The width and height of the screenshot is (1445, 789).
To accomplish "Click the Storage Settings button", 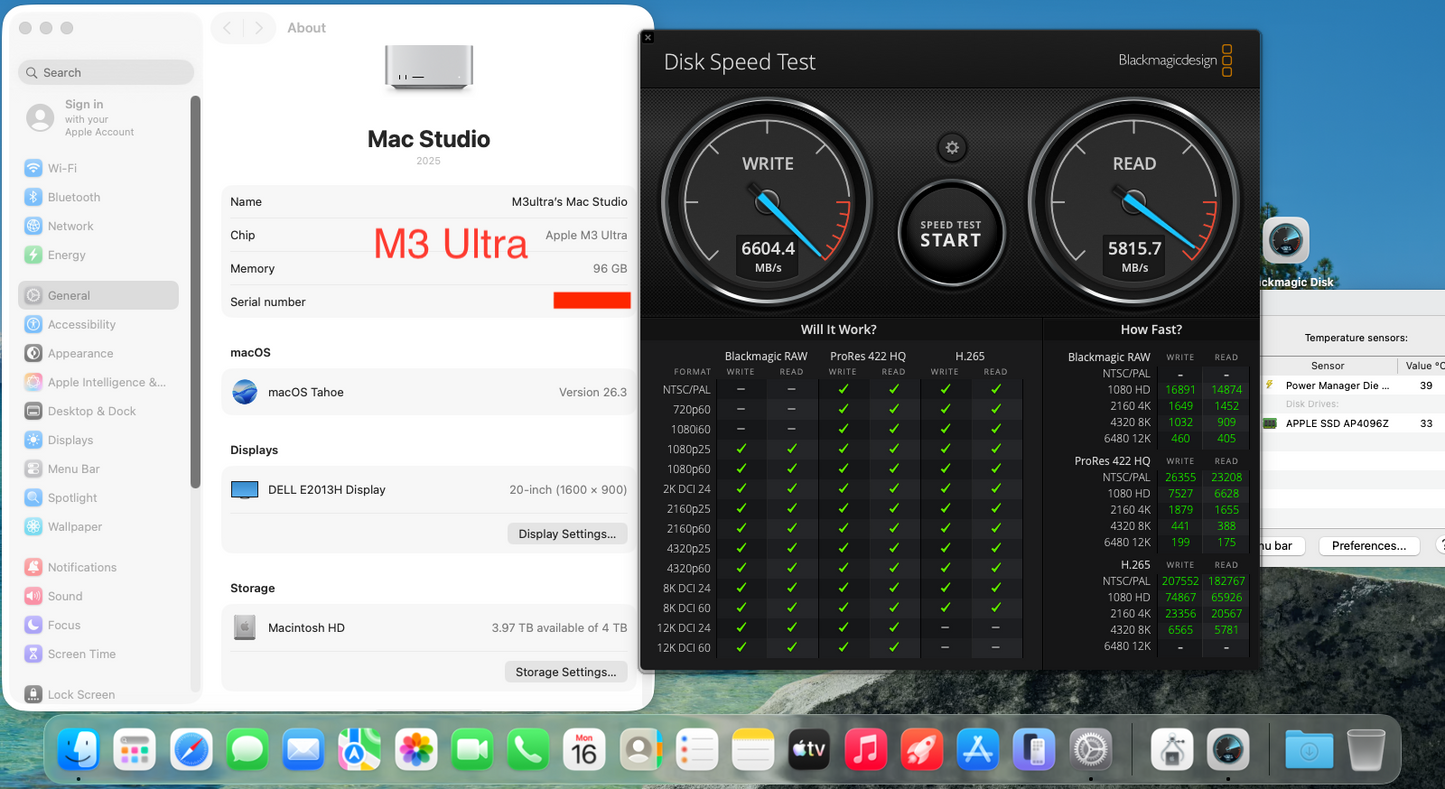I will click(566, 671).
